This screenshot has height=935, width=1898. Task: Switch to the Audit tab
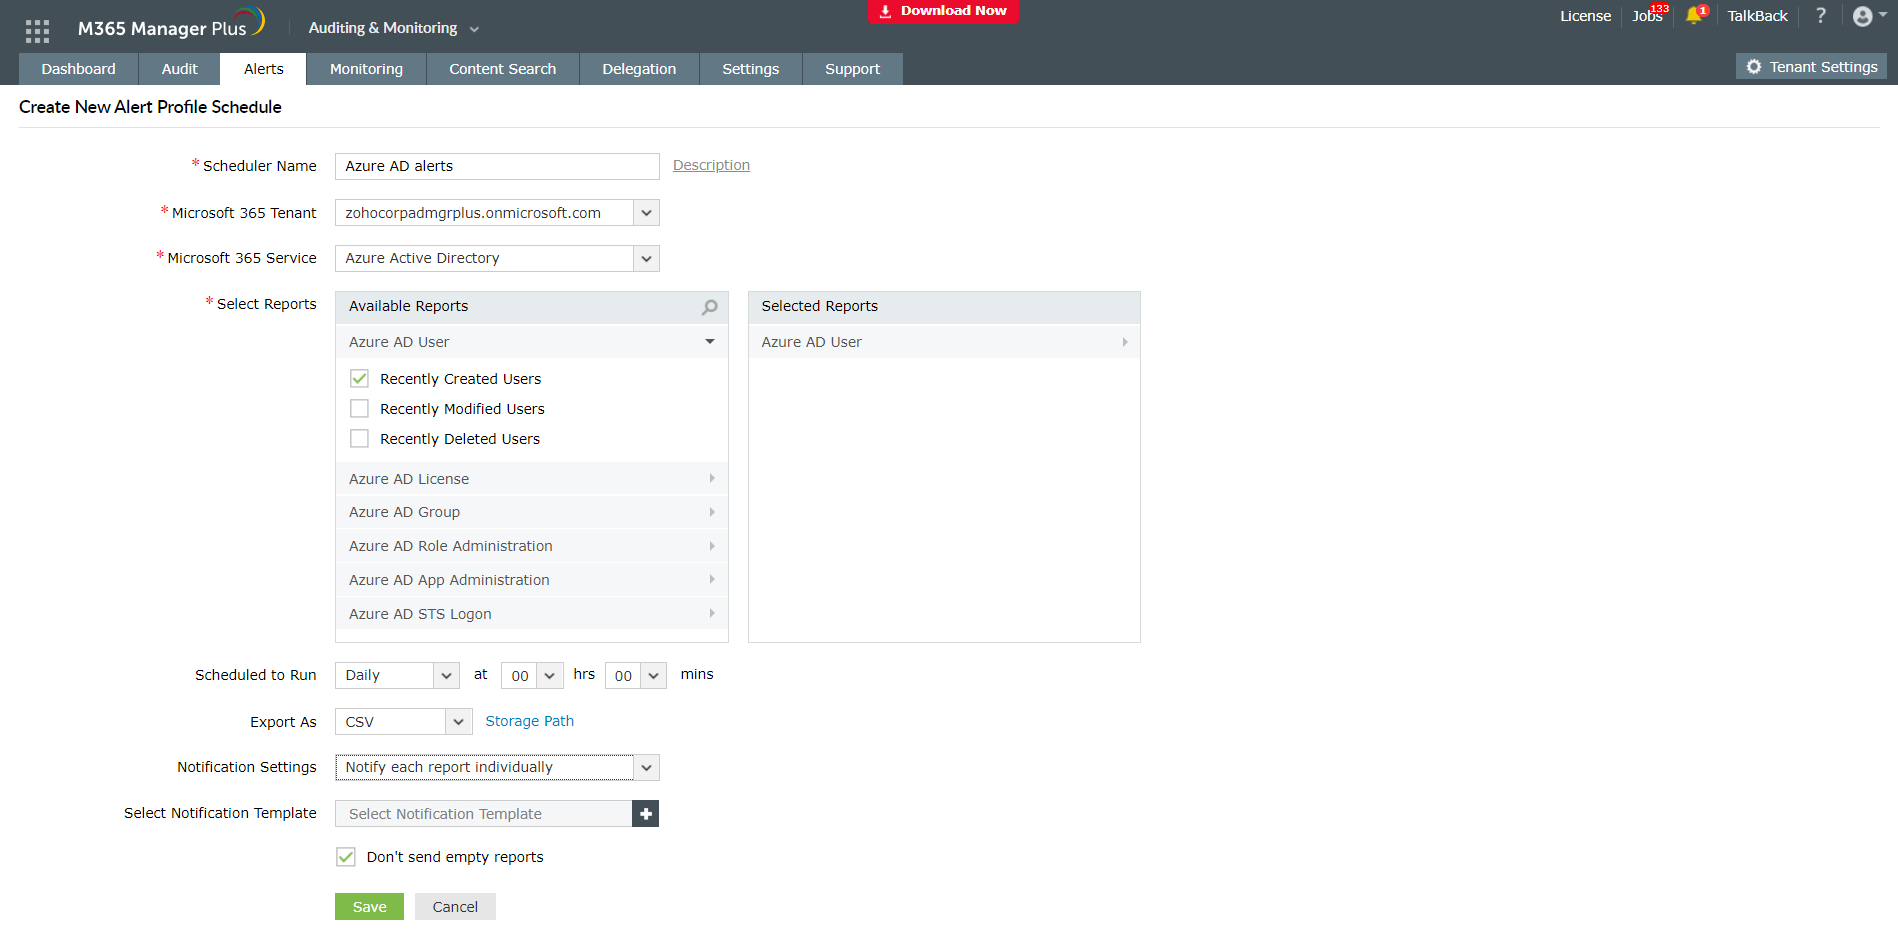click(x=180, y=69)
